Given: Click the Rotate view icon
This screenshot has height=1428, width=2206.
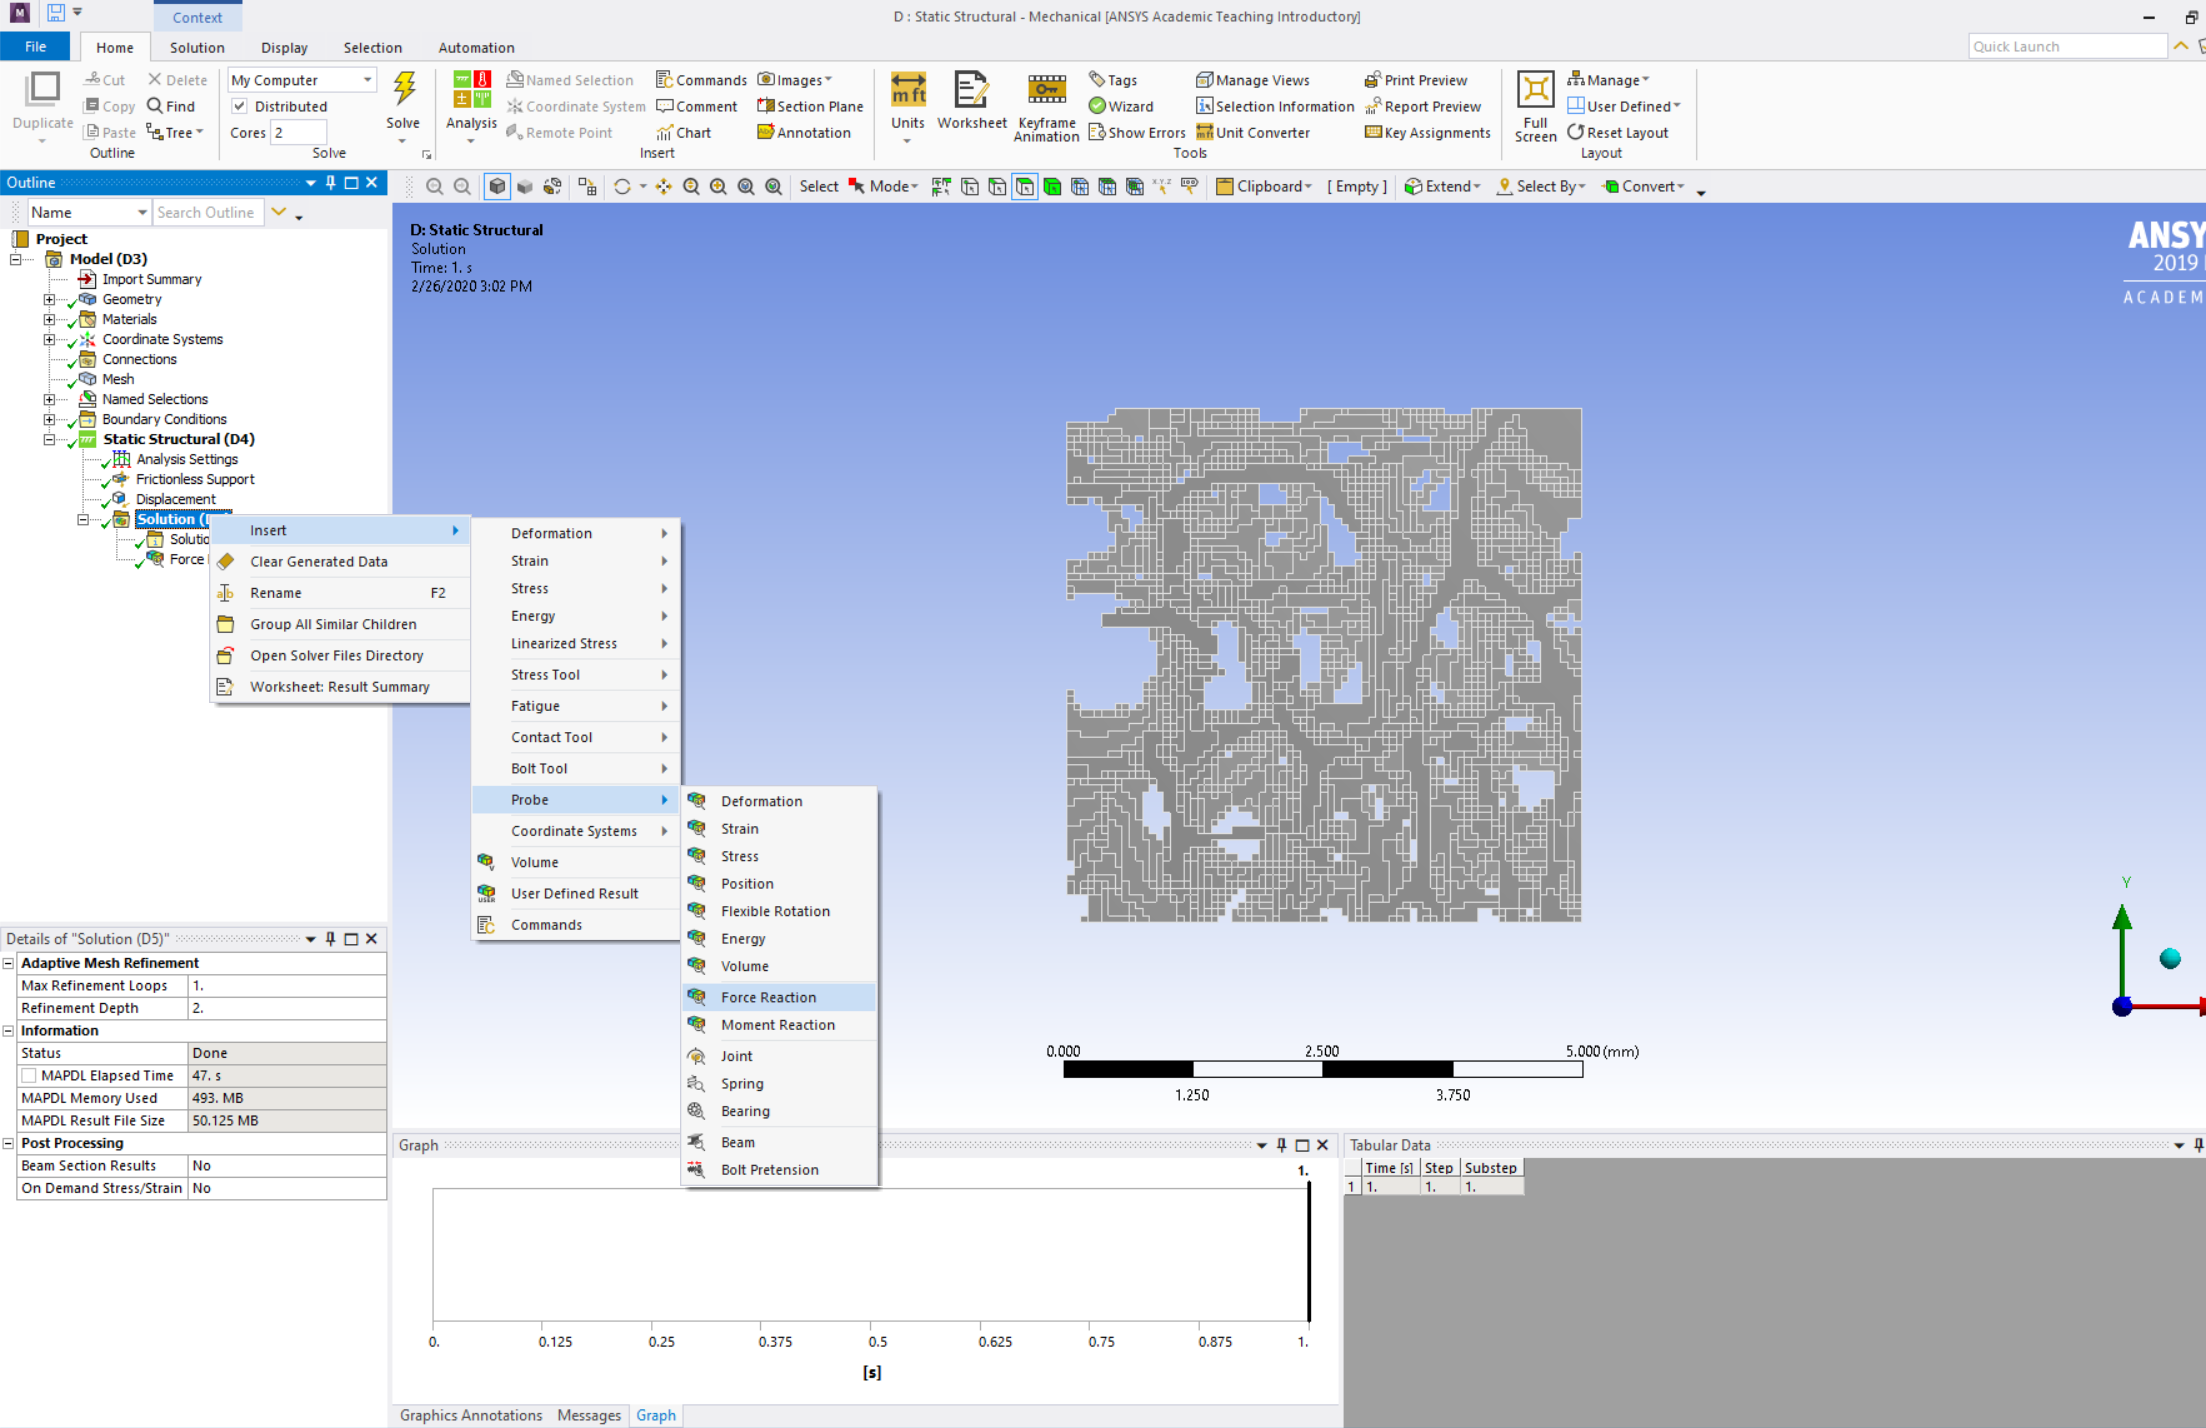Looking at the screenshot, I should tap(622, 186).
